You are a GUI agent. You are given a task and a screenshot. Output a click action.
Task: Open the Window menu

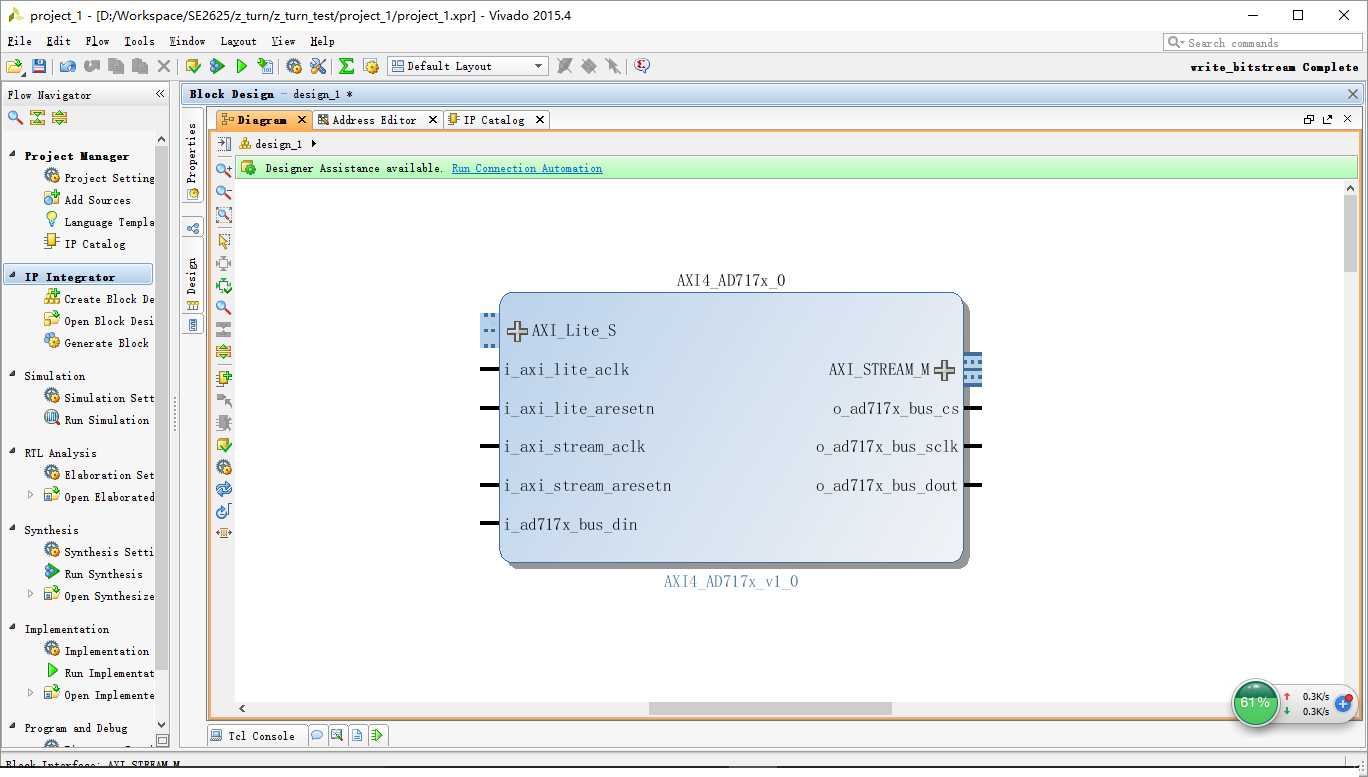[187, 41]
